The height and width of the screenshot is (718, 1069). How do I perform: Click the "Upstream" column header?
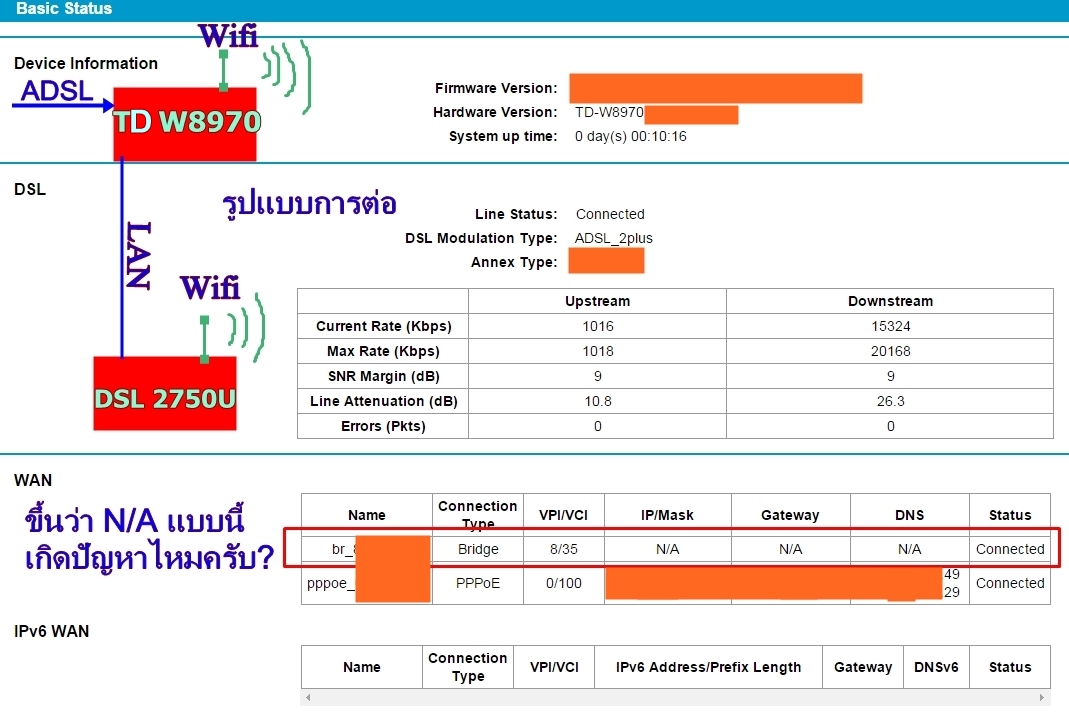point(597,301)
